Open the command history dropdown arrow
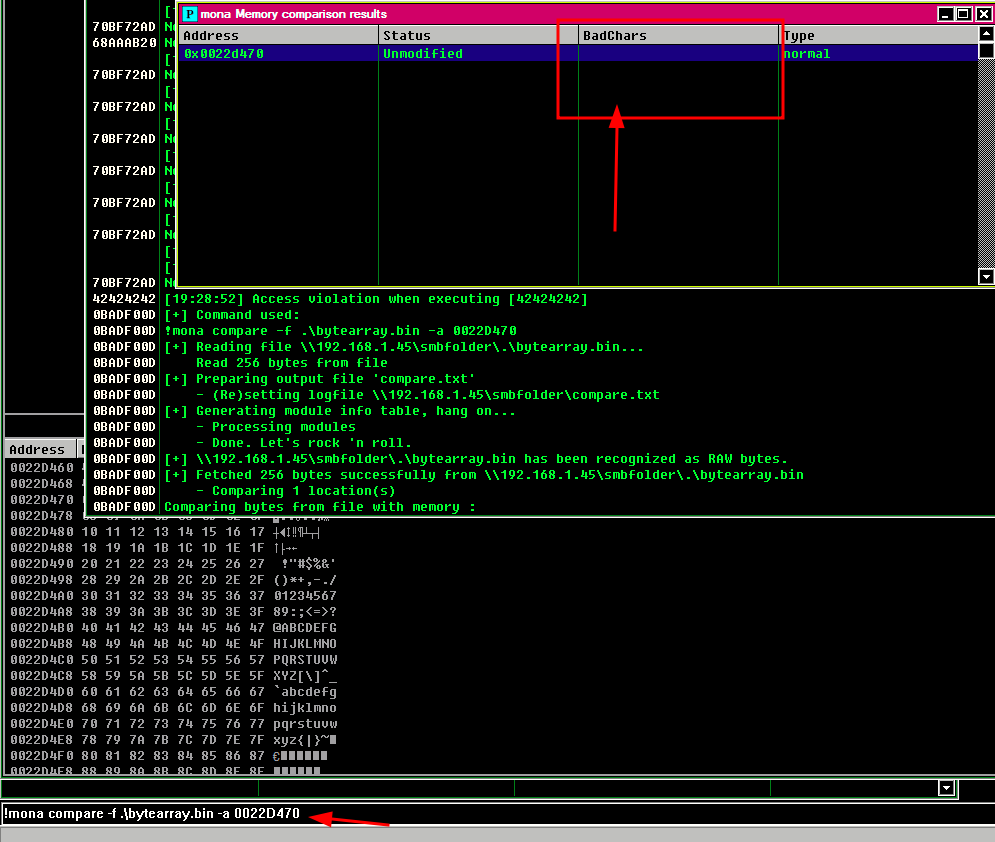Viewport: 995px width, 842px height. click(x=947, y=788)
